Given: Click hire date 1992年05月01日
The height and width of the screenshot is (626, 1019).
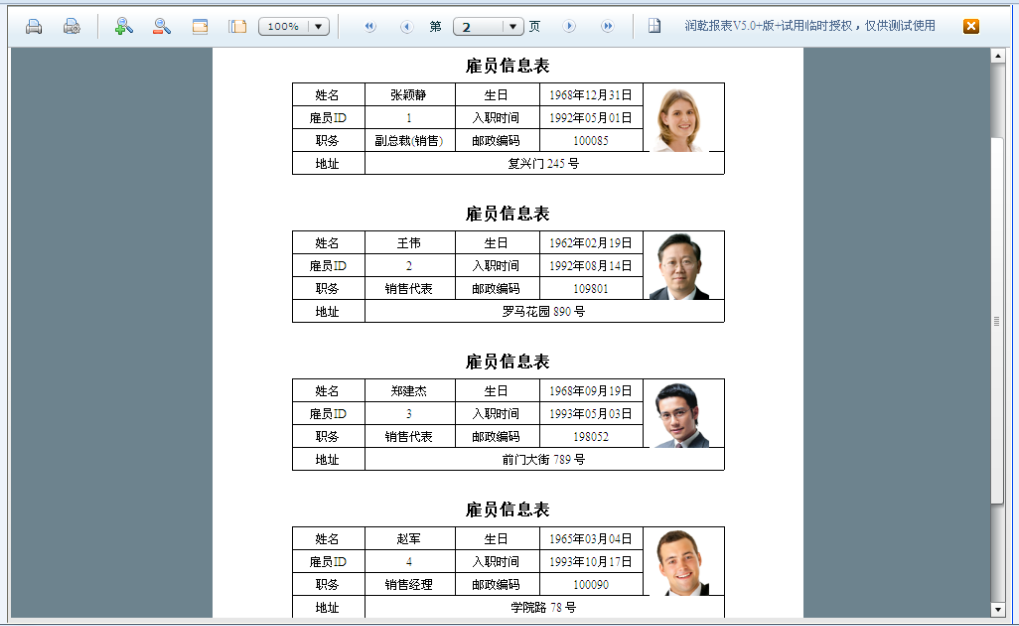Looking at the screenshot, I should 591,118.
